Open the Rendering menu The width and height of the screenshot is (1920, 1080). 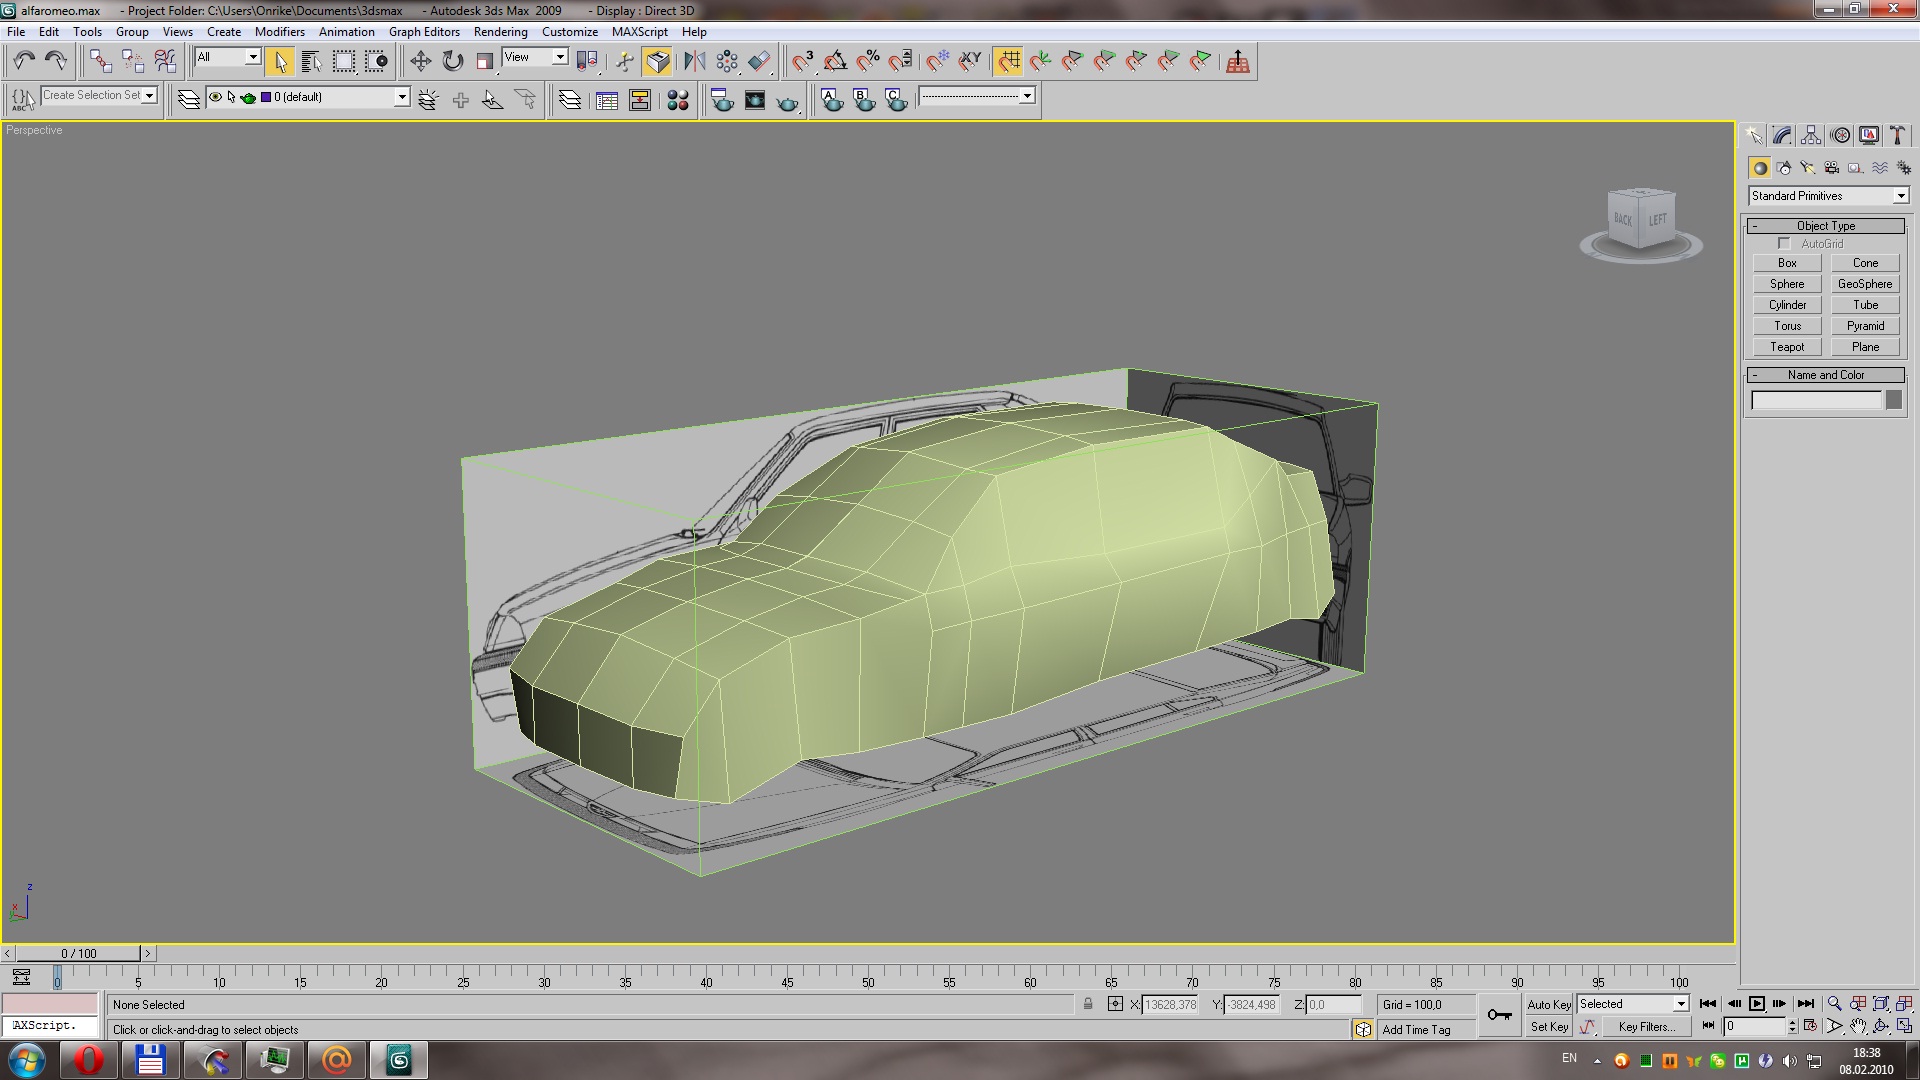pyautogui.click(x=500, y=32)
